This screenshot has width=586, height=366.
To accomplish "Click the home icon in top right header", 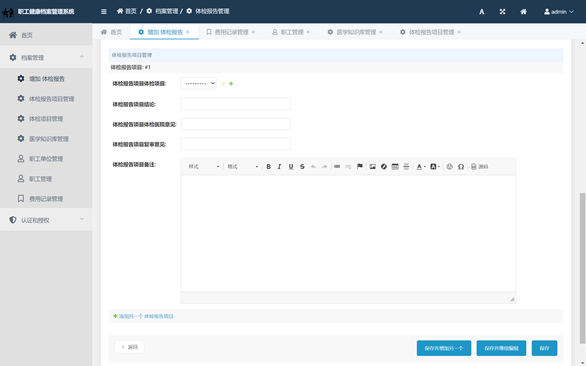I will [523, 12].
